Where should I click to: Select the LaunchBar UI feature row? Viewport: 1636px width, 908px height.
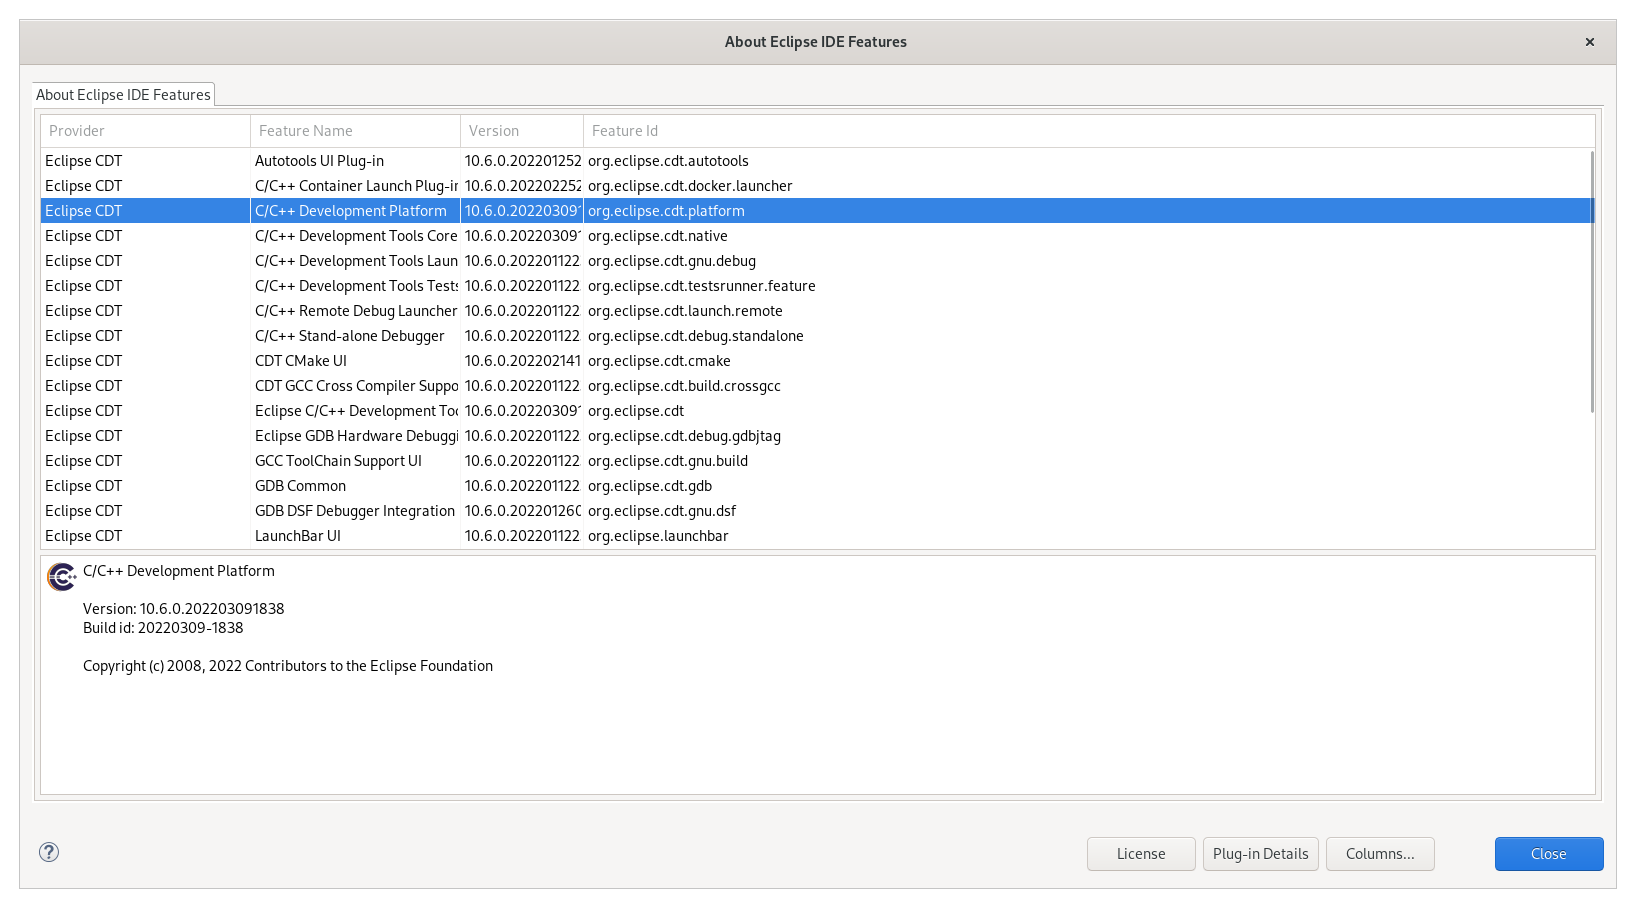[298, 536]
